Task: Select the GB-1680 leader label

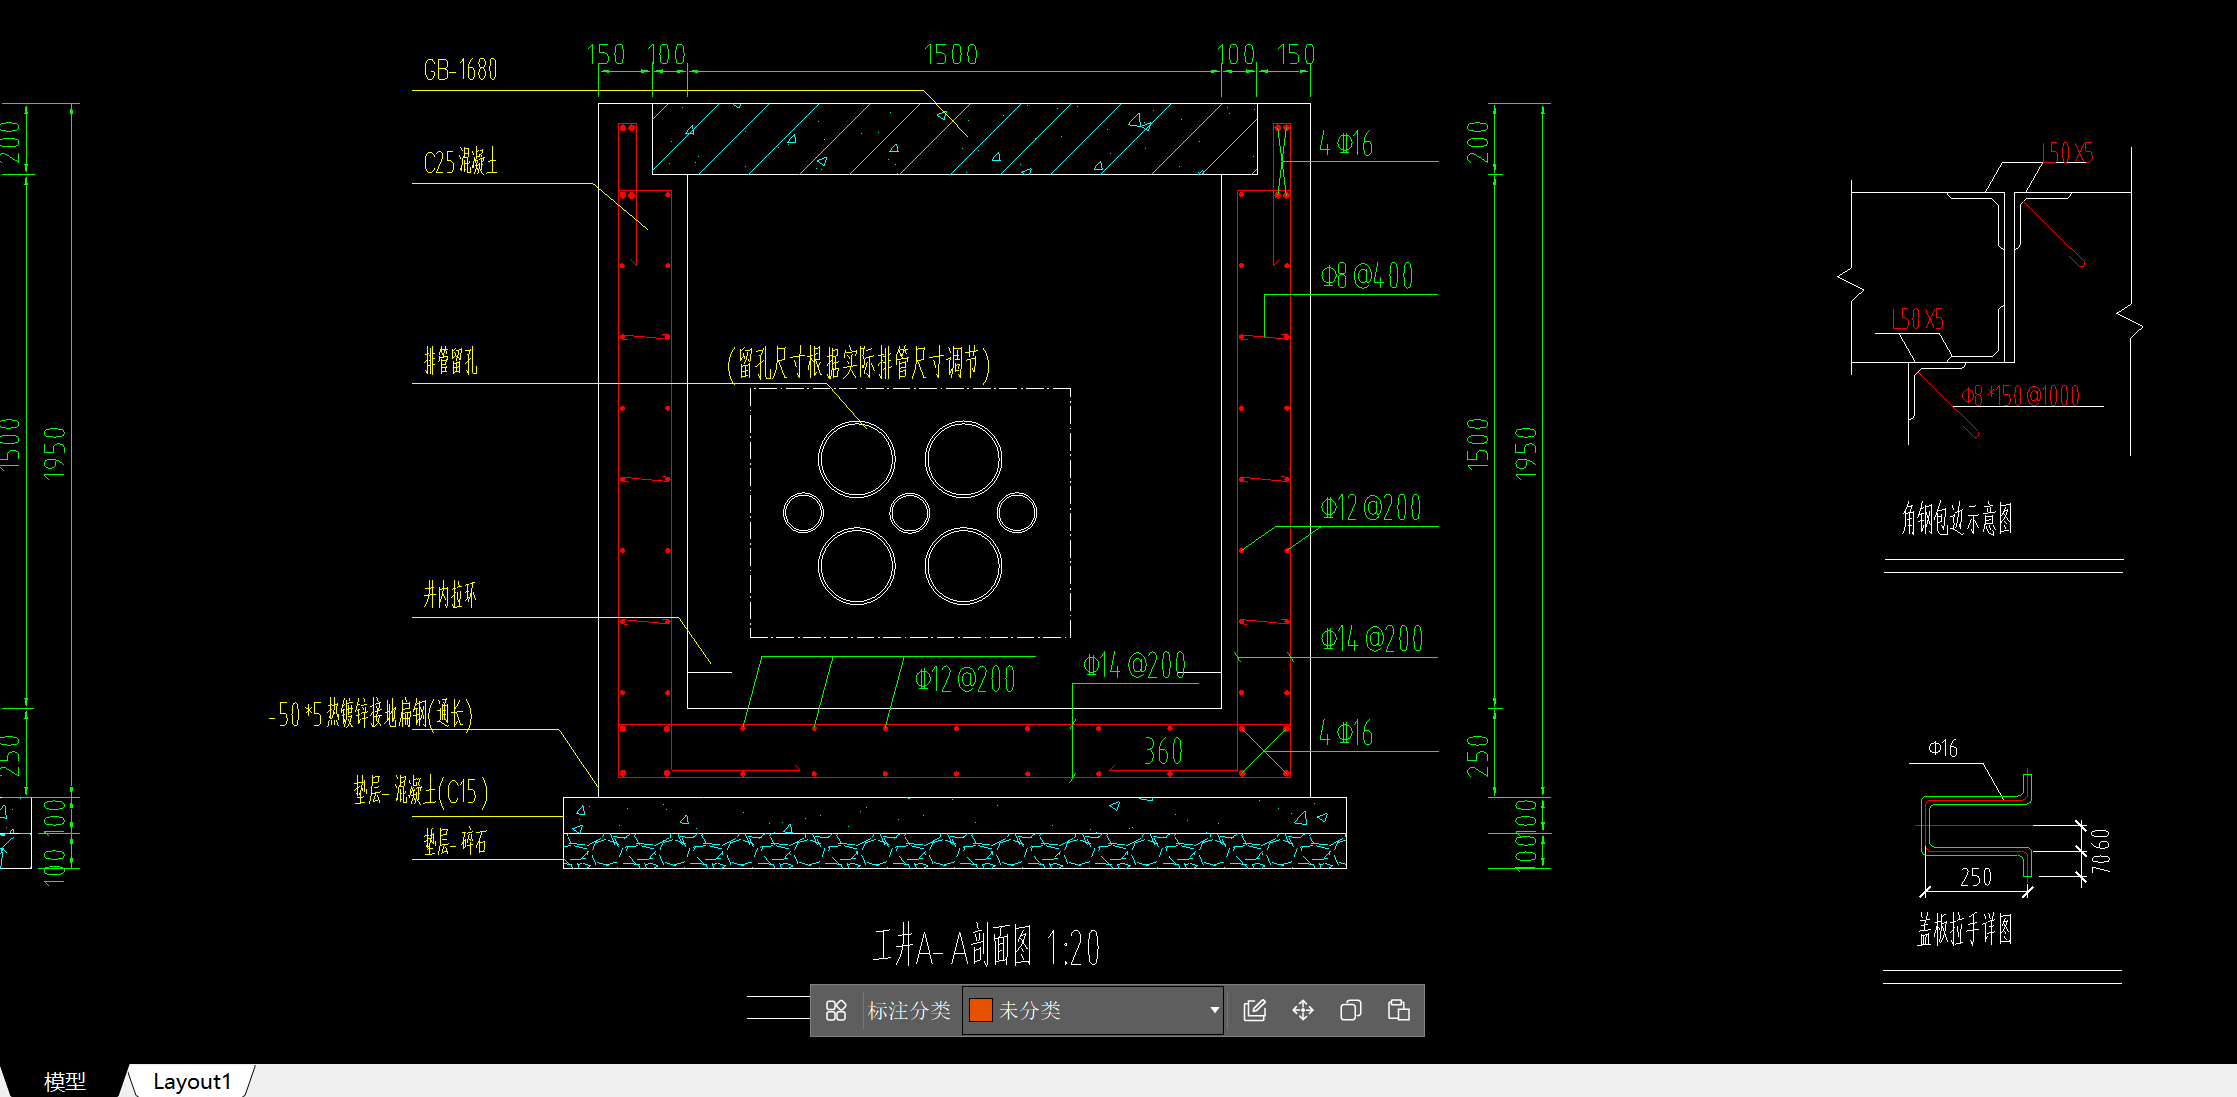Action: click(460, 70)
